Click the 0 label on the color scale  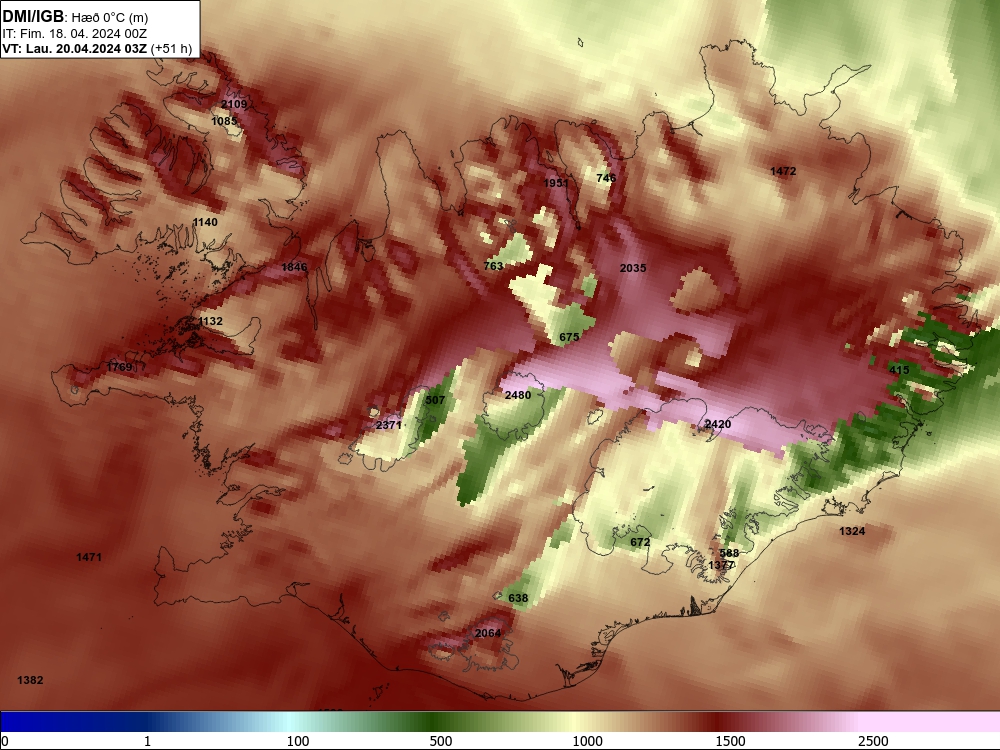point(5,740)
